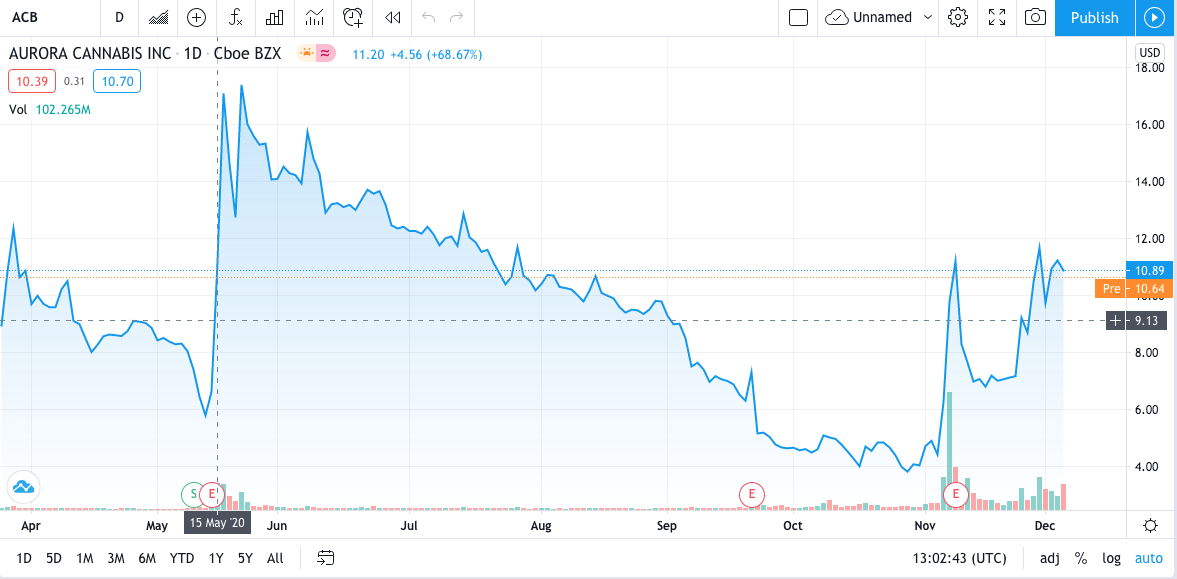Image resolution: width=1177 pixels, height=579 pixels.
Task: Take a chart snapshot with camera icon
Action: (1036, 17)
